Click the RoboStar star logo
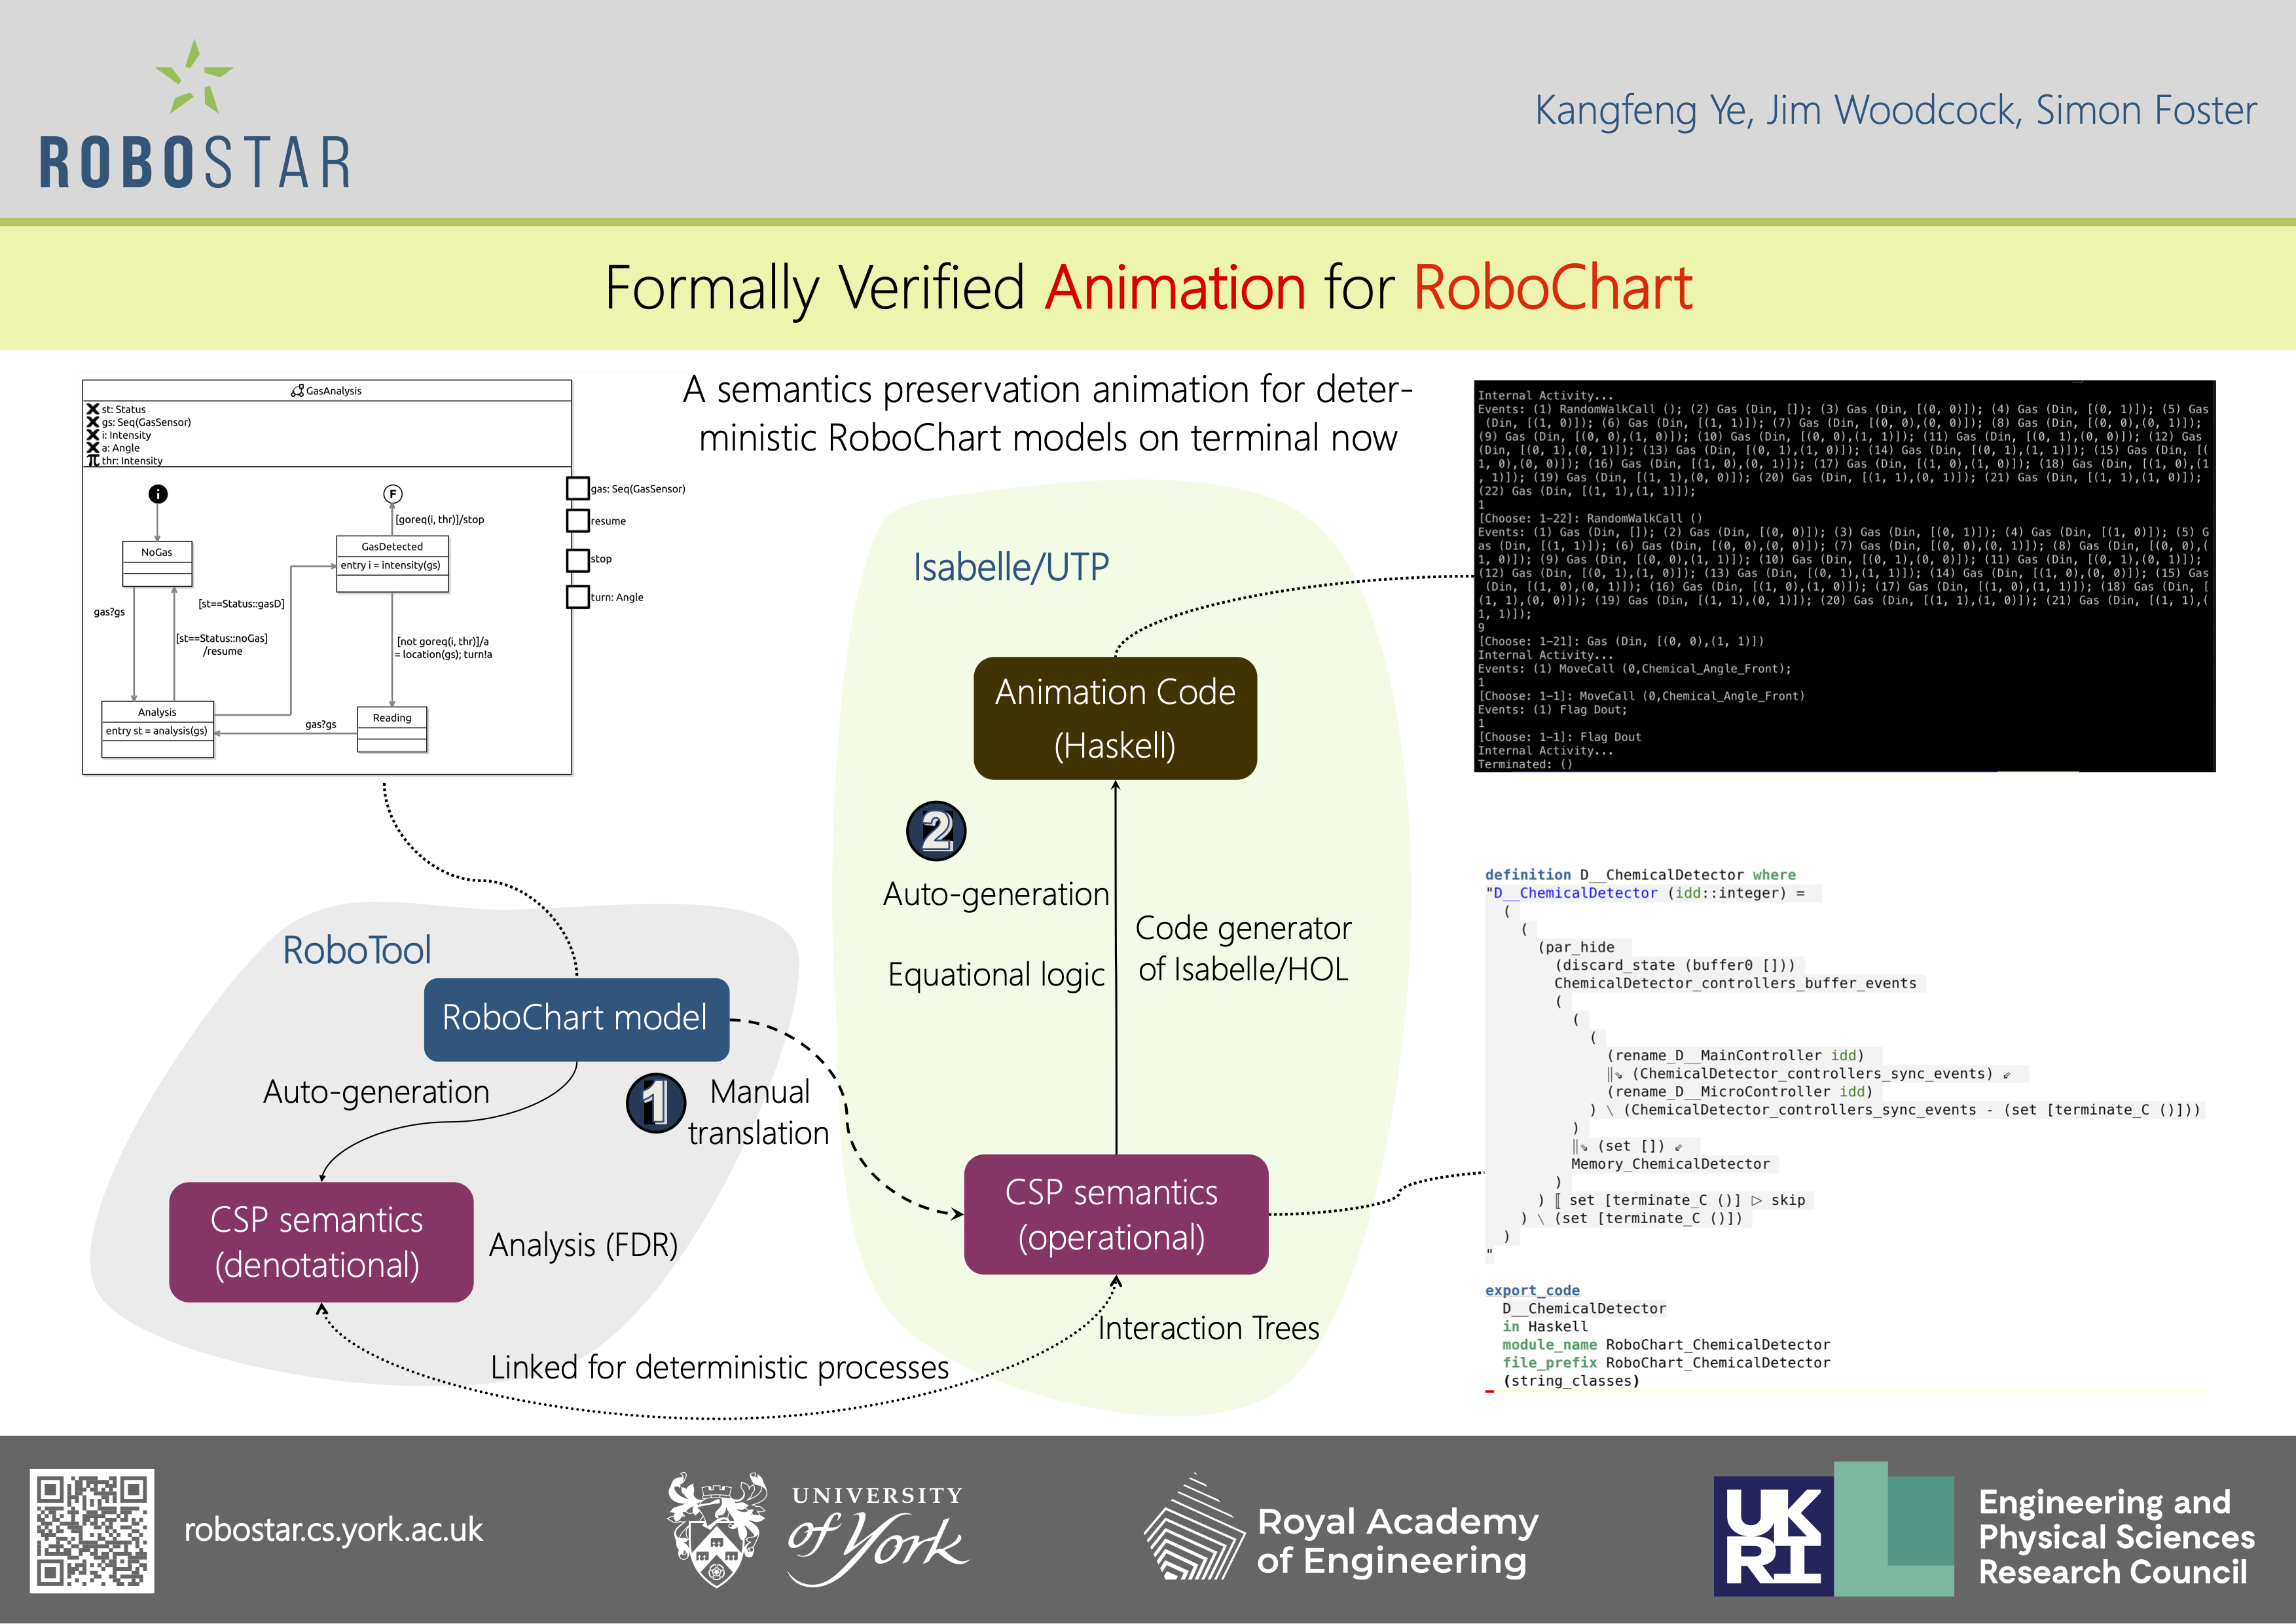 pos(194,77)
